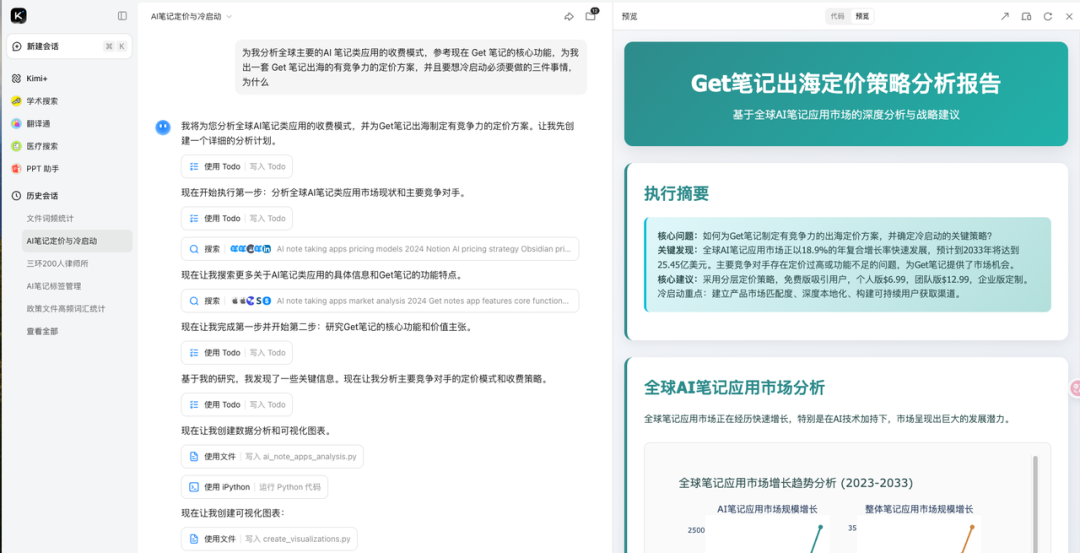Viewport: 1080px width, 553px height.
Task: Switch to the 代码 tab
Action: pyautogui.click(x=838, y=17)
